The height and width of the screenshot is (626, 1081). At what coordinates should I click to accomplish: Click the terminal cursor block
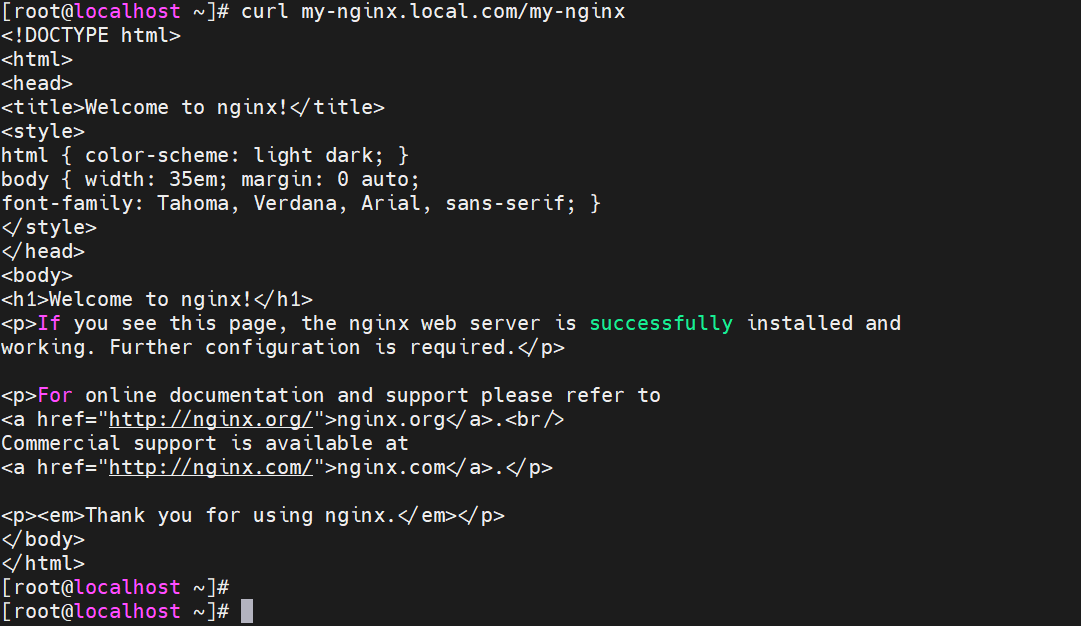(247, 612)
